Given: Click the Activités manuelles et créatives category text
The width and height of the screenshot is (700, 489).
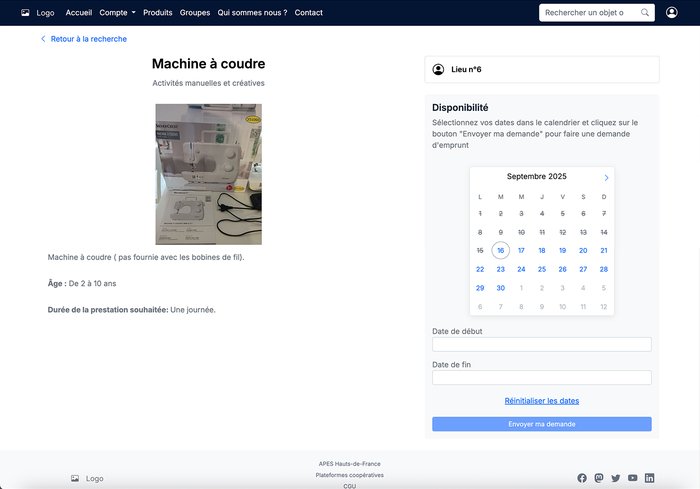Looking at the screenshot, I should [208, 83].
